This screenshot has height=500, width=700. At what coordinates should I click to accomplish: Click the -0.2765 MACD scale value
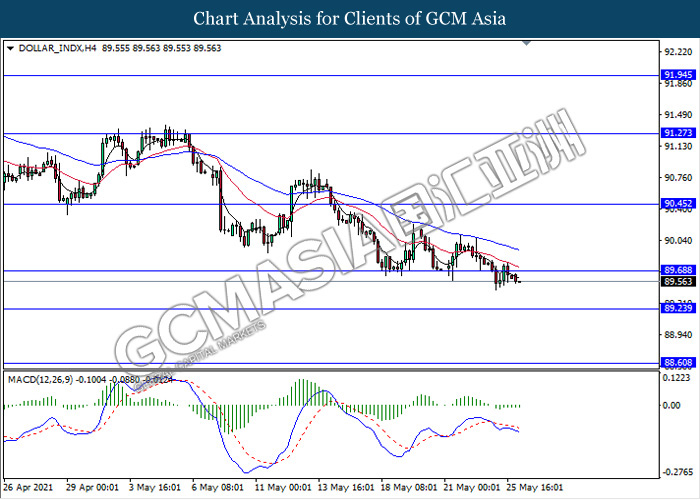(x=676, y=471)
